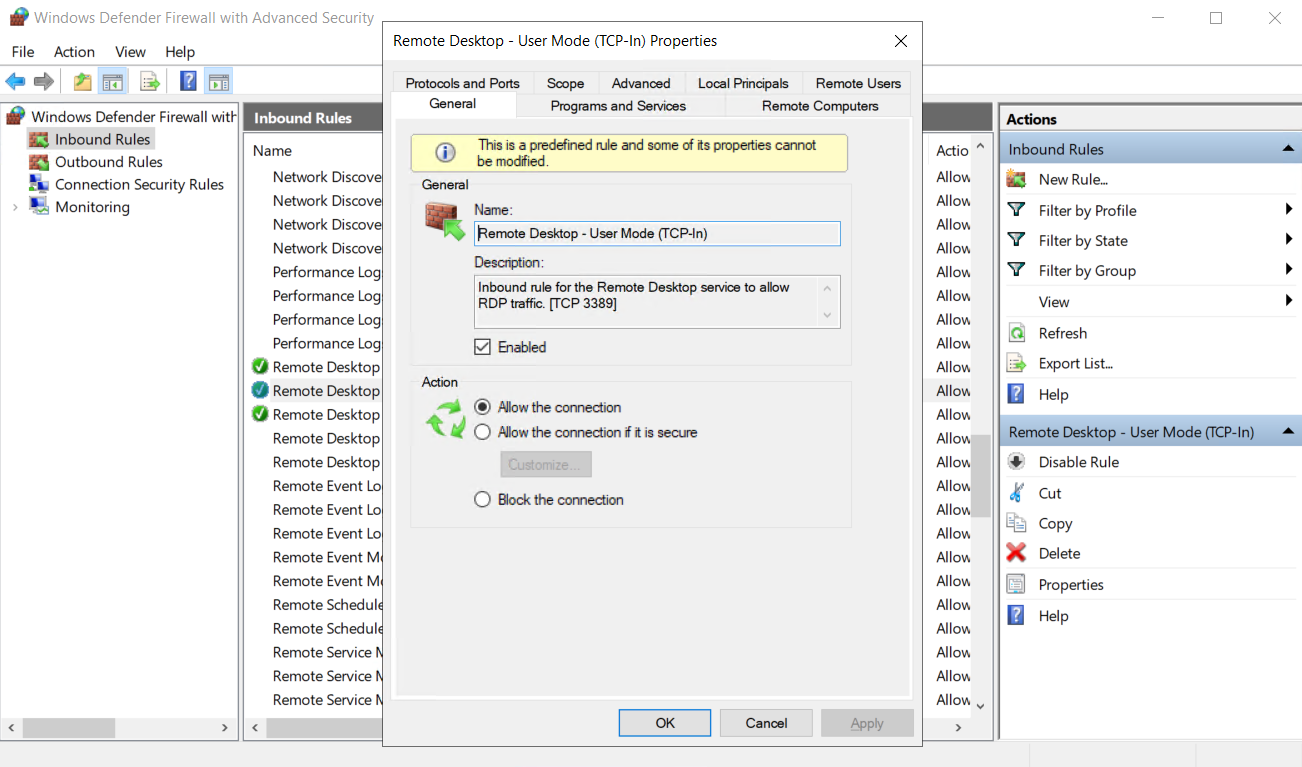
Task: Click the Outbound Rules tree icon
Action: (x=39, y=162)
